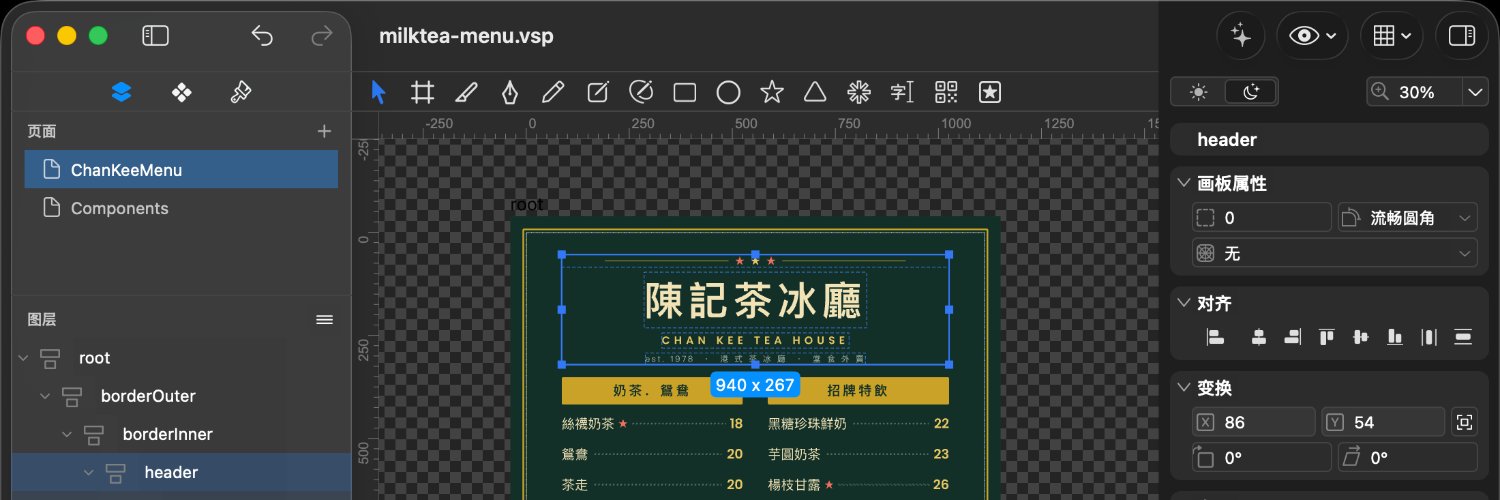The image size is (1500, 500).
Task: Click the corner radius field showing 0
Action: coord(1262,218)
